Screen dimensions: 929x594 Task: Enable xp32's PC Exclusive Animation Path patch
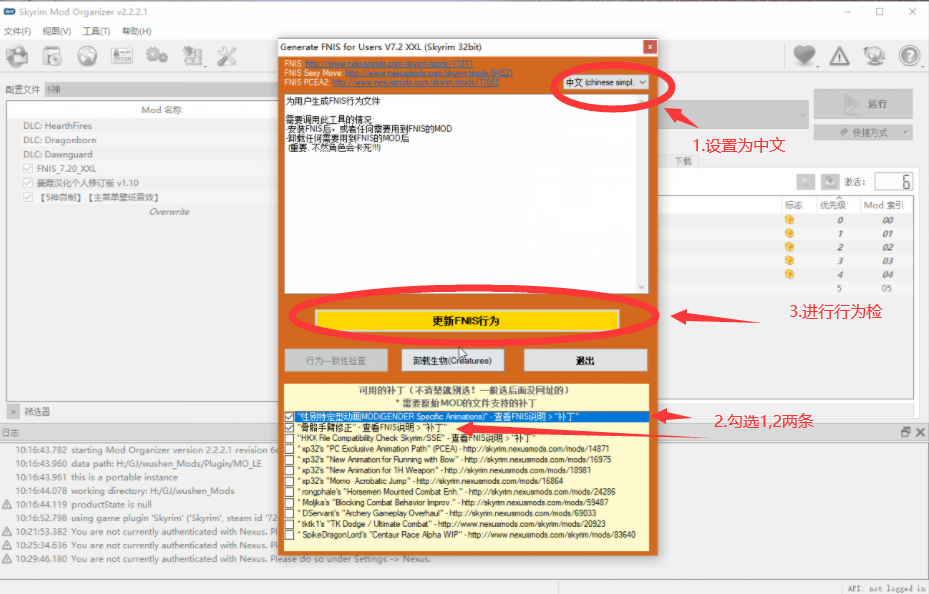(x=289, y=449)
